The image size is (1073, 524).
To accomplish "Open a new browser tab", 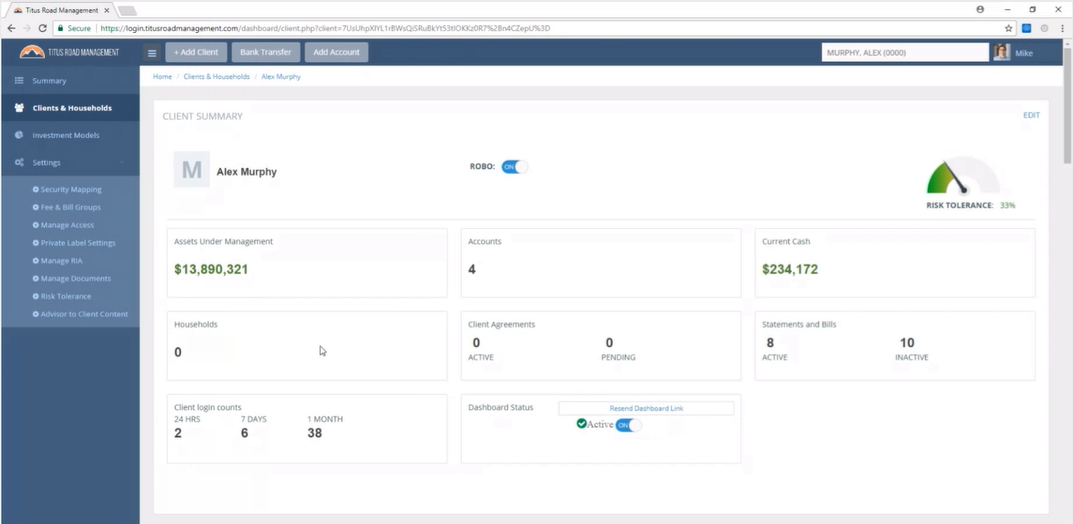I will pyautogui.click(x=127, y=10).
